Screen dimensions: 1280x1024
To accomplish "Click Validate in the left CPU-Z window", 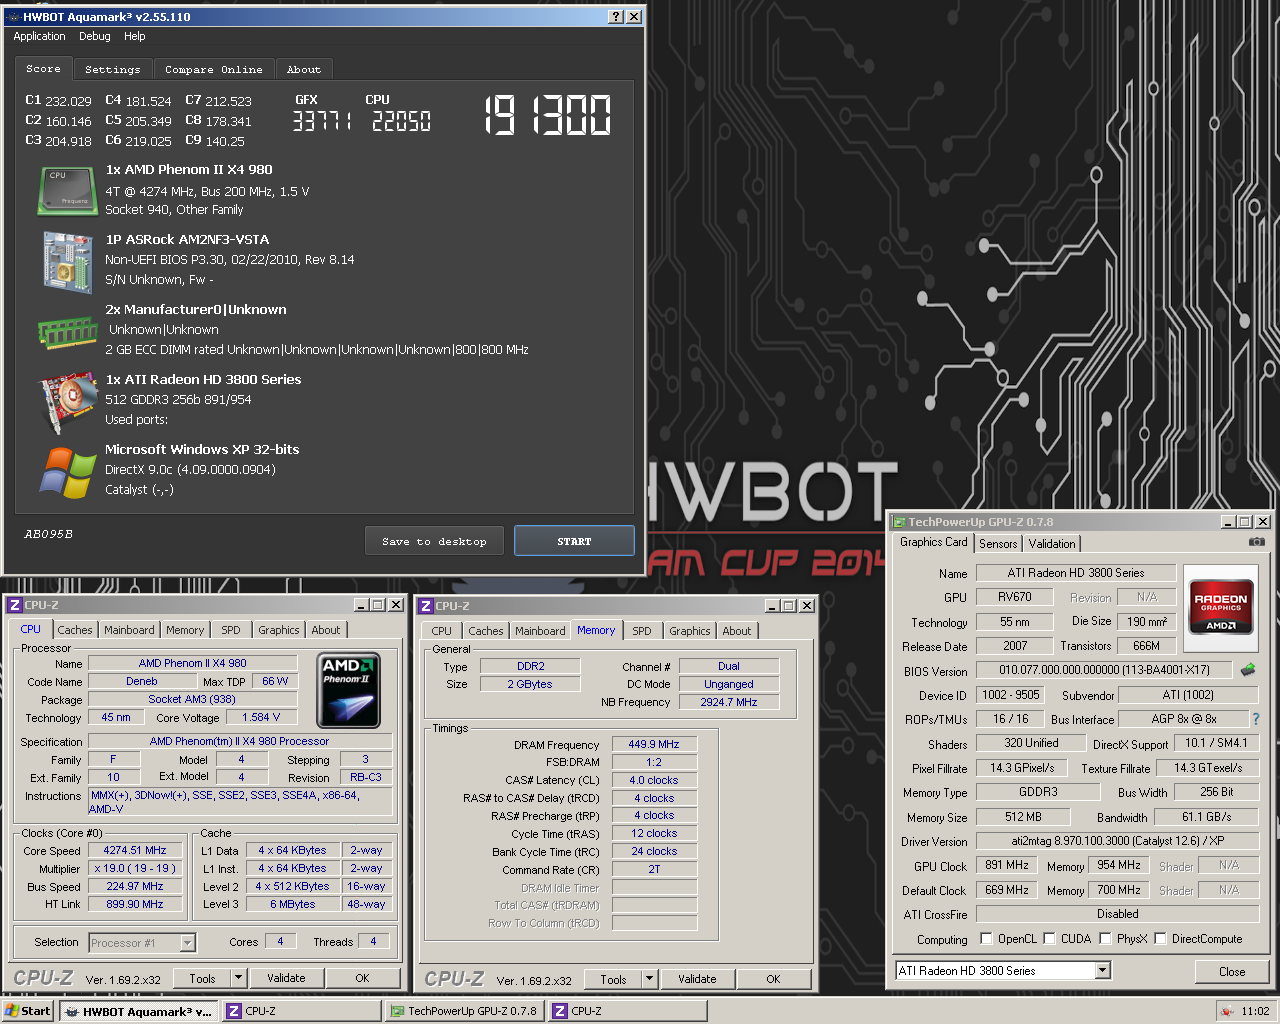I will (286, 979).
